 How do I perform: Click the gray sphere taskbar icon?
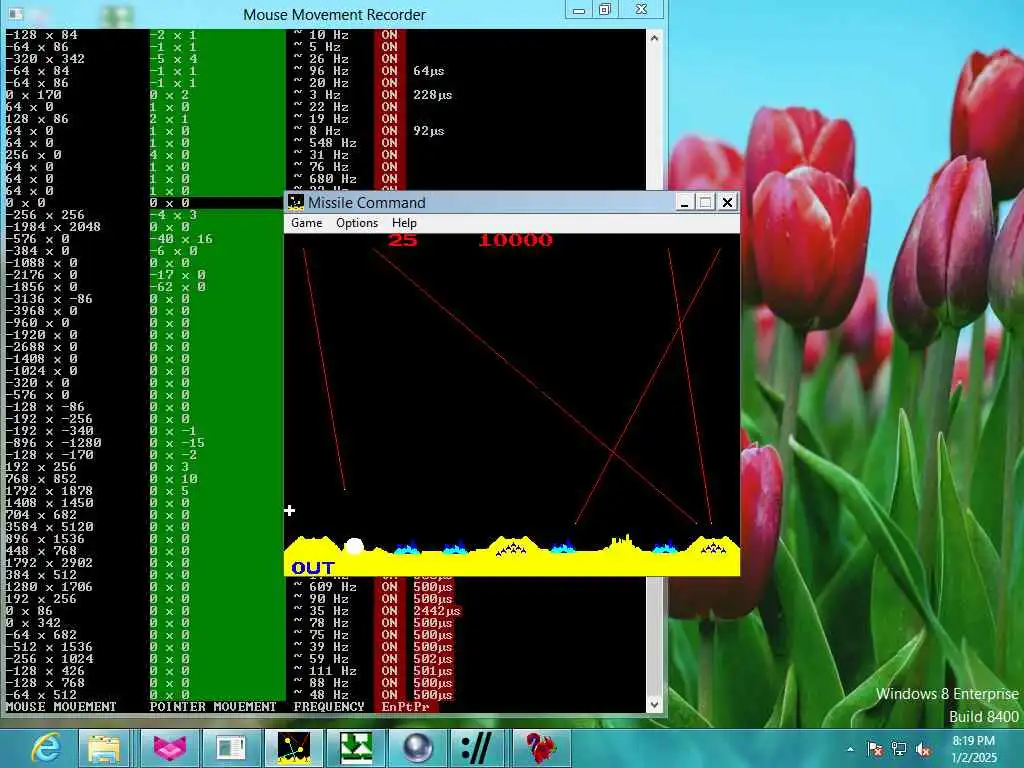[418, 748]
